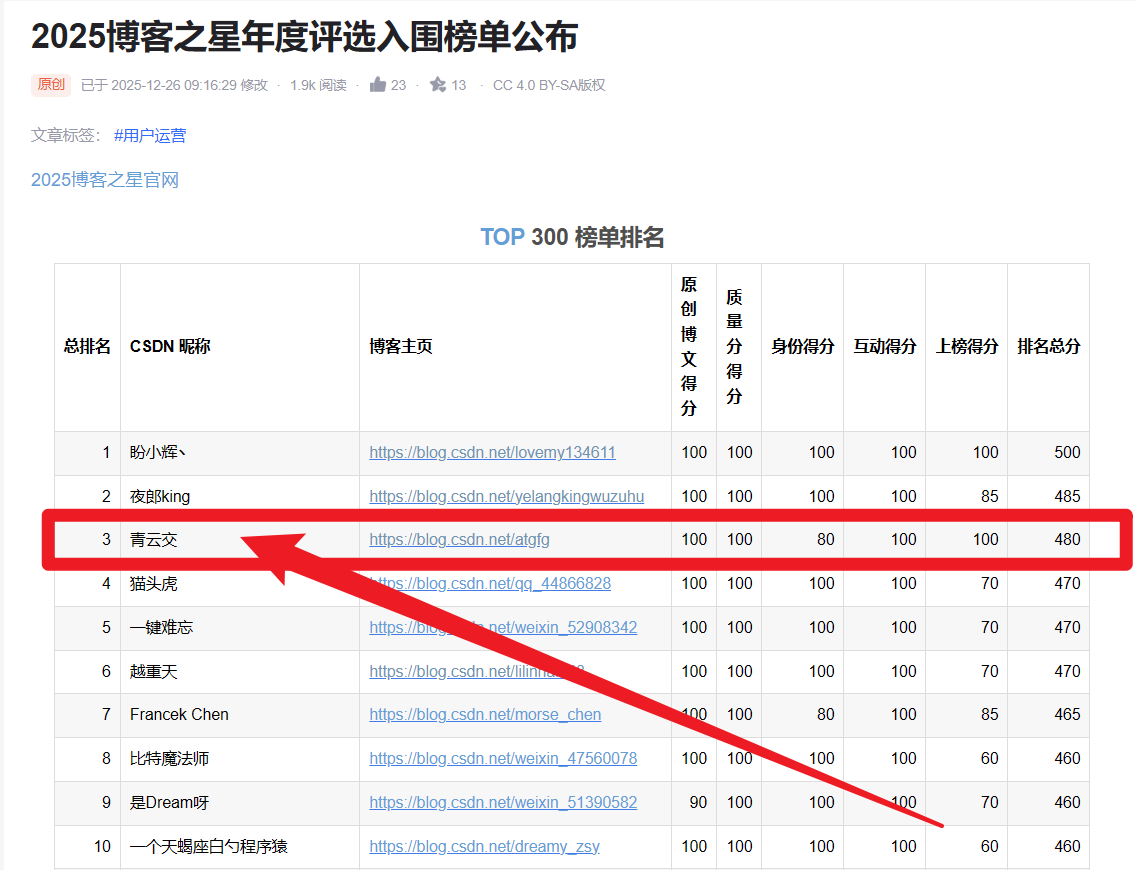Select the nickname 猫头虎
Viewport: 1137px width, 870px height.
point(154,584)
